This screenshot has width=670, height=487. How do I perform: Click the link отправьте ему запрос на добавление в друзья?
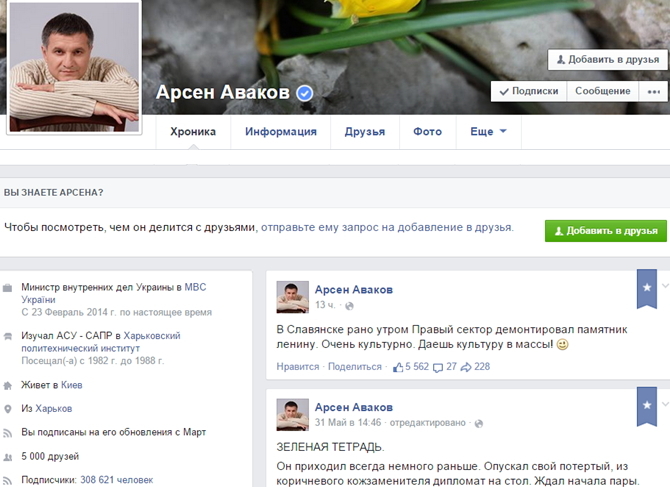pyautogui.click(x=387, y=227)
